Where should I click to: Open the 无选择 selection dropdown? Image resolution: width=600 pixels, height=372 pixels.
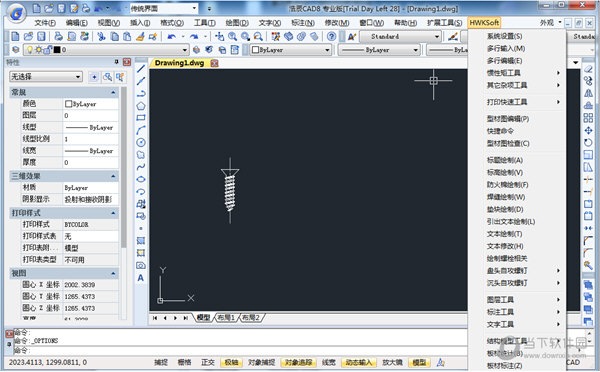(x=46, y=77)
